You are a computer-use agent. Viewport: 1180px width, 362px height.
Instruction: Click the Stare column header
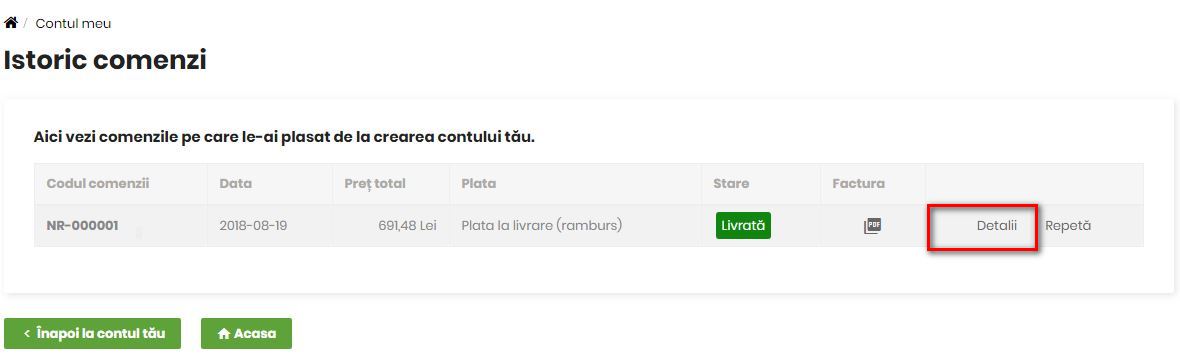click(731, 184)
